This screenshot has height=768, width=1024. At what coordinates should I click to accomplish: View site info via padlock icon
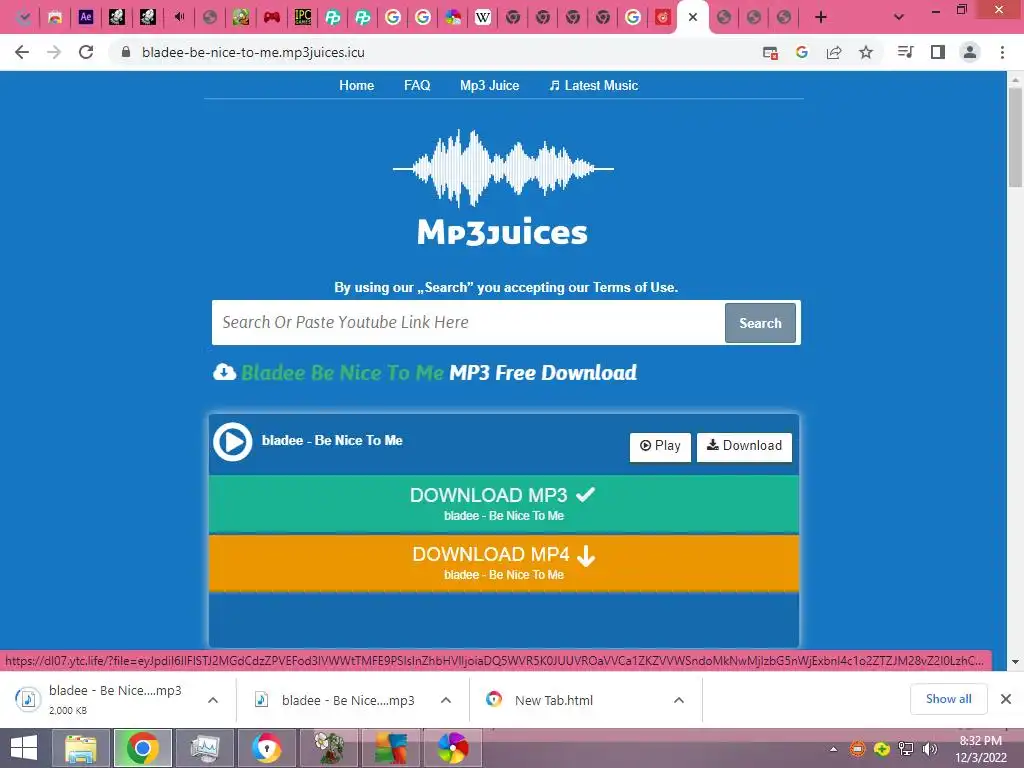click(126, 52)
